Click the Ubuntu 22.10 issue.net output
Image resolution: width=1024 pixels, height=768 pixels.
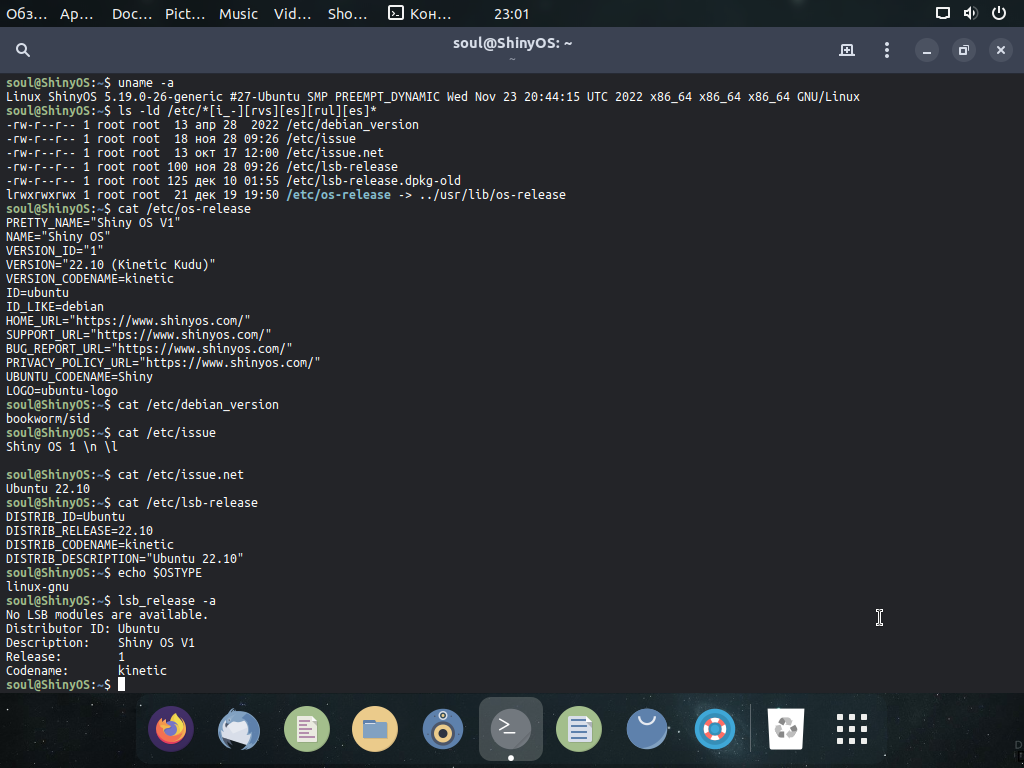pos(48,488)
